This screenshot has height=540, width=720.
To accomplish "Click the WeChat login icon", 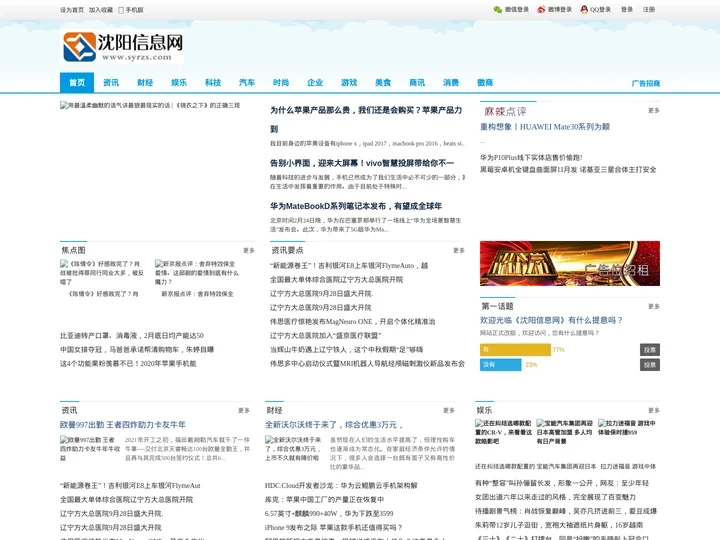I will [497, 10].
